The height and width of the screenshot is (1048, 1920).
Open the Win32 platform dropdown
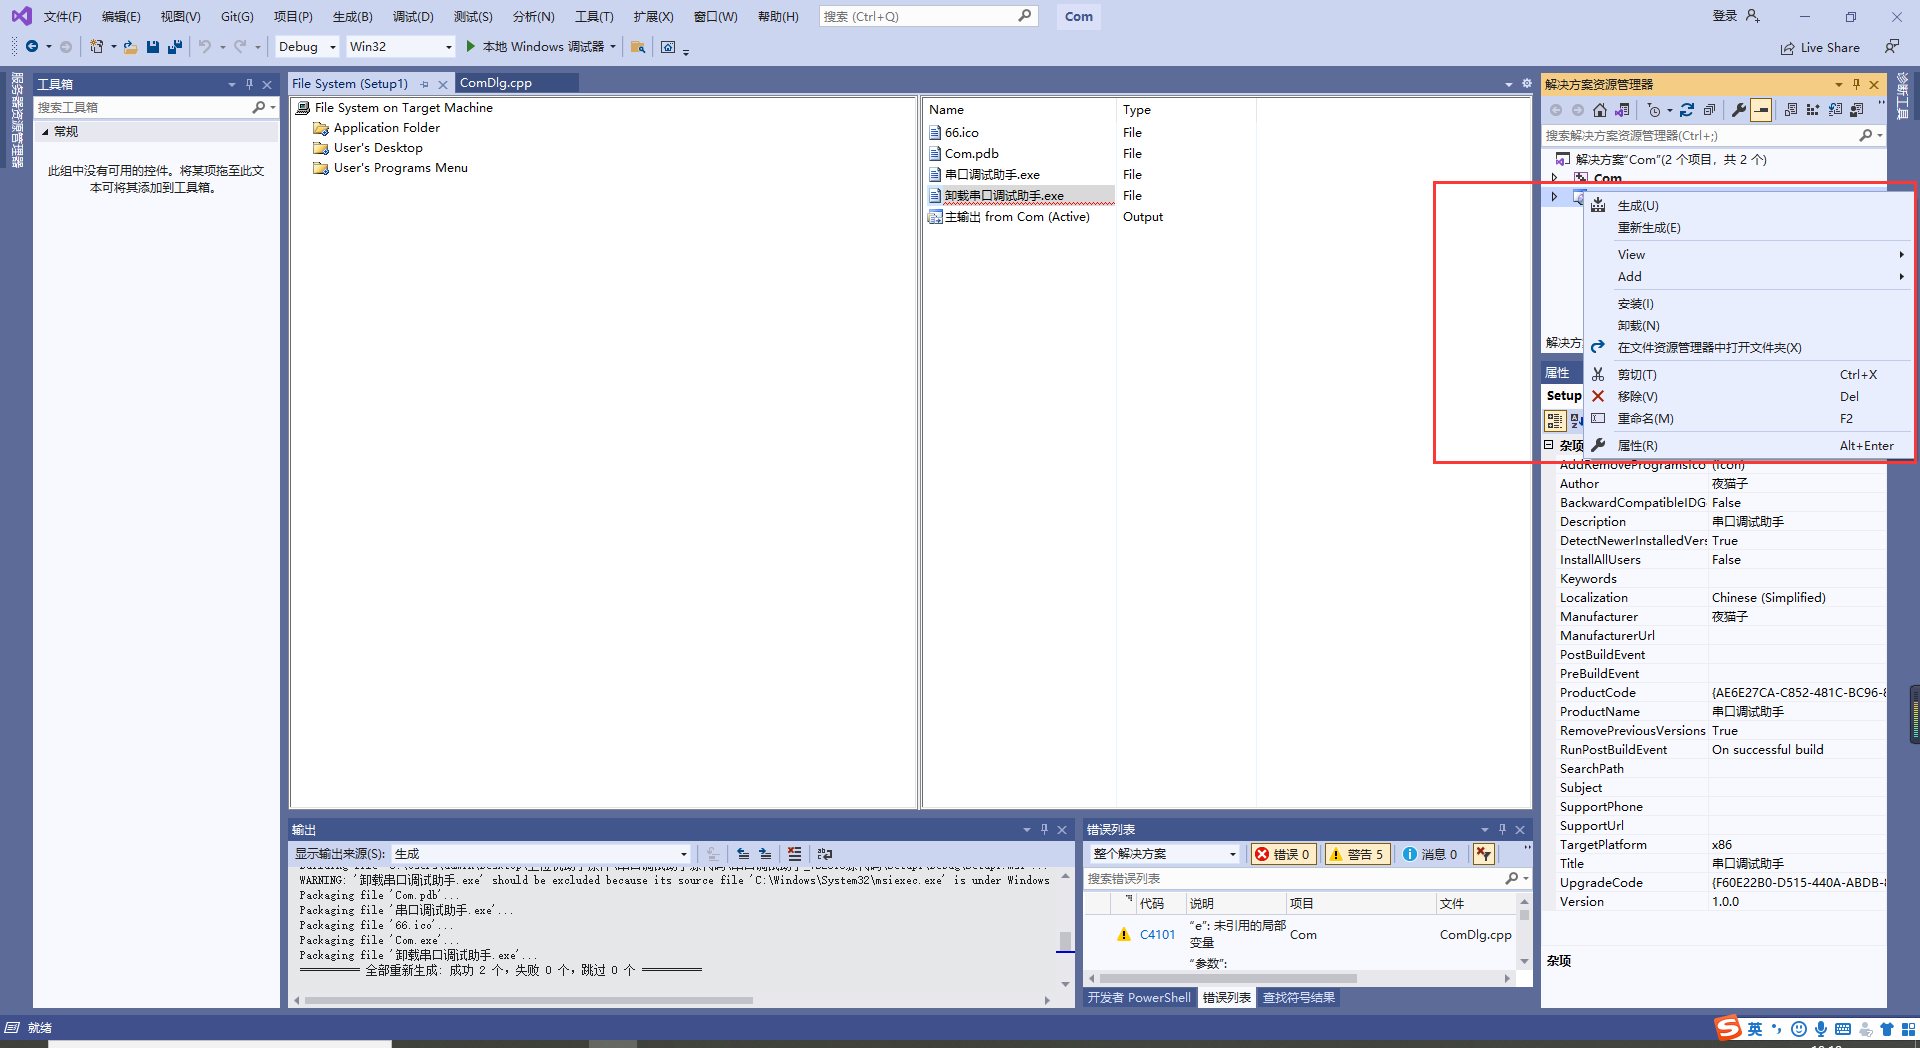tap(401, 47)
